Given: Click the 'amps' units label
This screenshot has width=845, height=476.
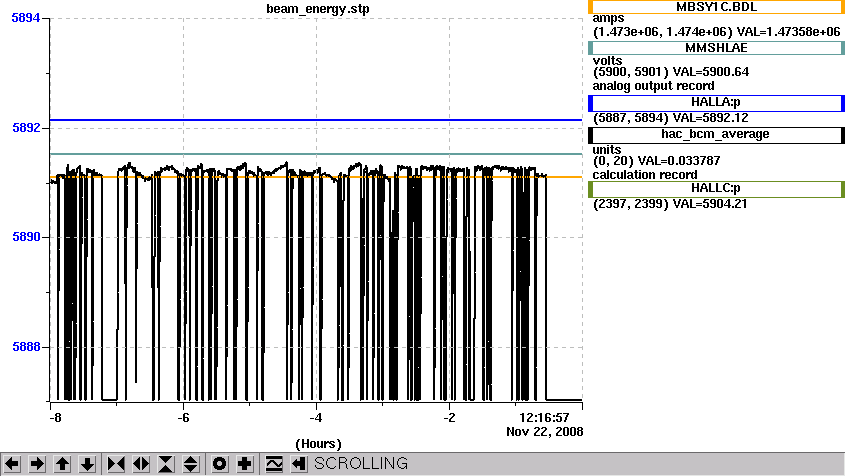Looking at the screenshot, I should 608,18.
